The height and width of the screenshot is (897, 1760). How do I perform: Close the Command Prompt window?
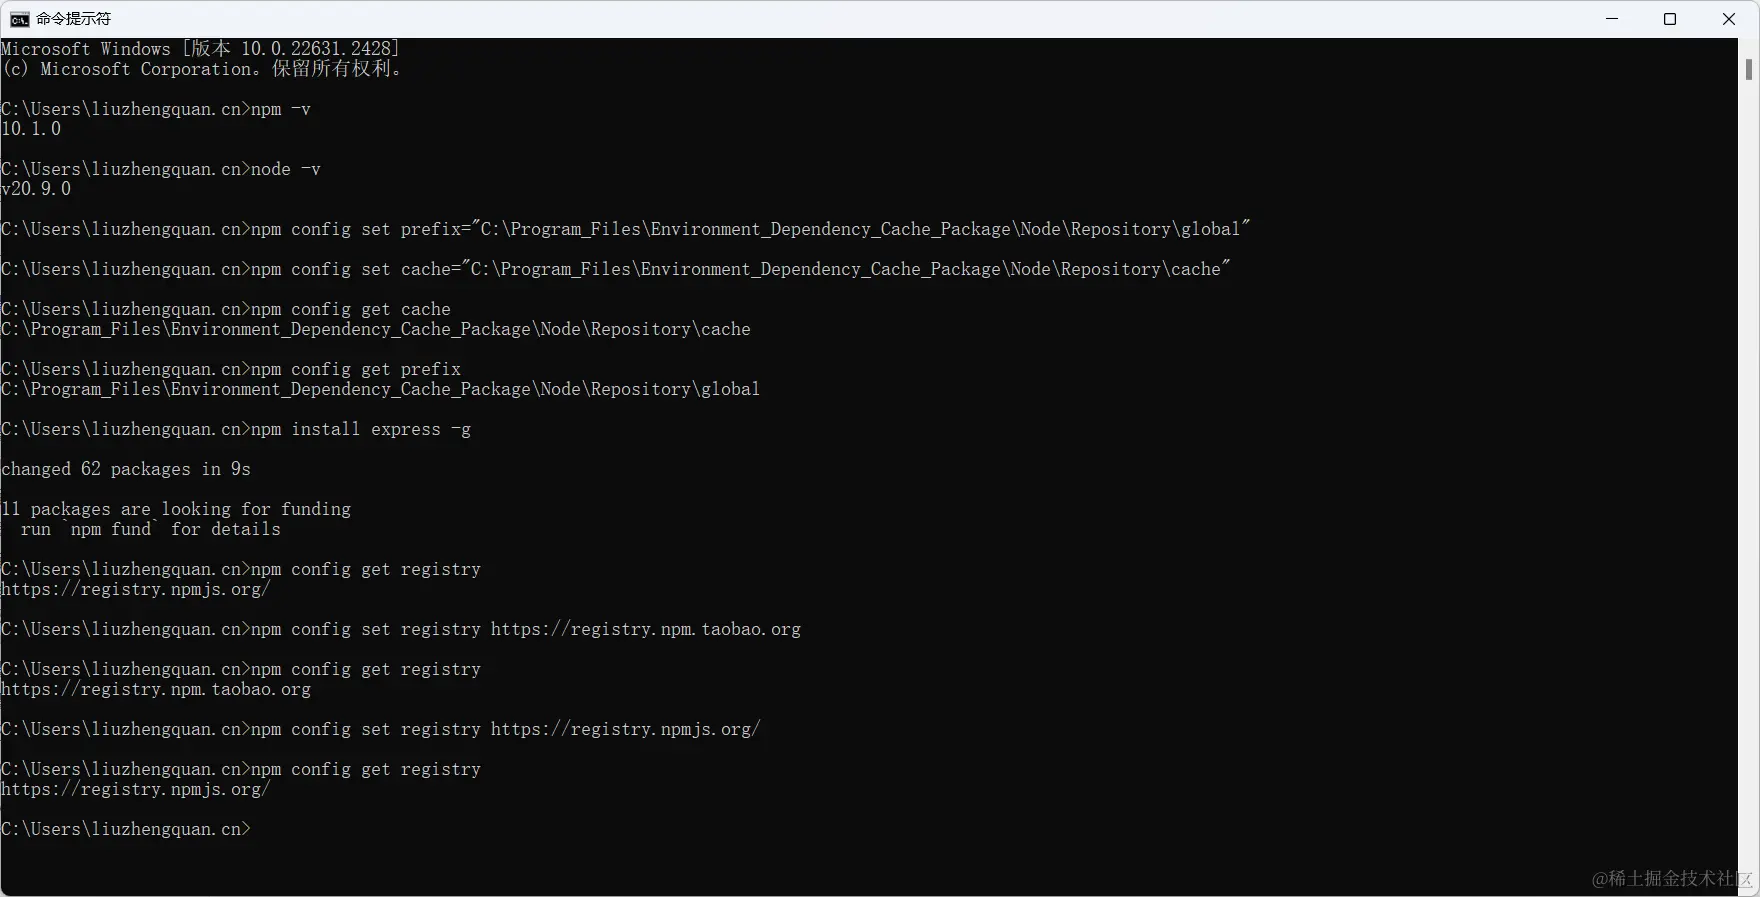coord(1729,19)
